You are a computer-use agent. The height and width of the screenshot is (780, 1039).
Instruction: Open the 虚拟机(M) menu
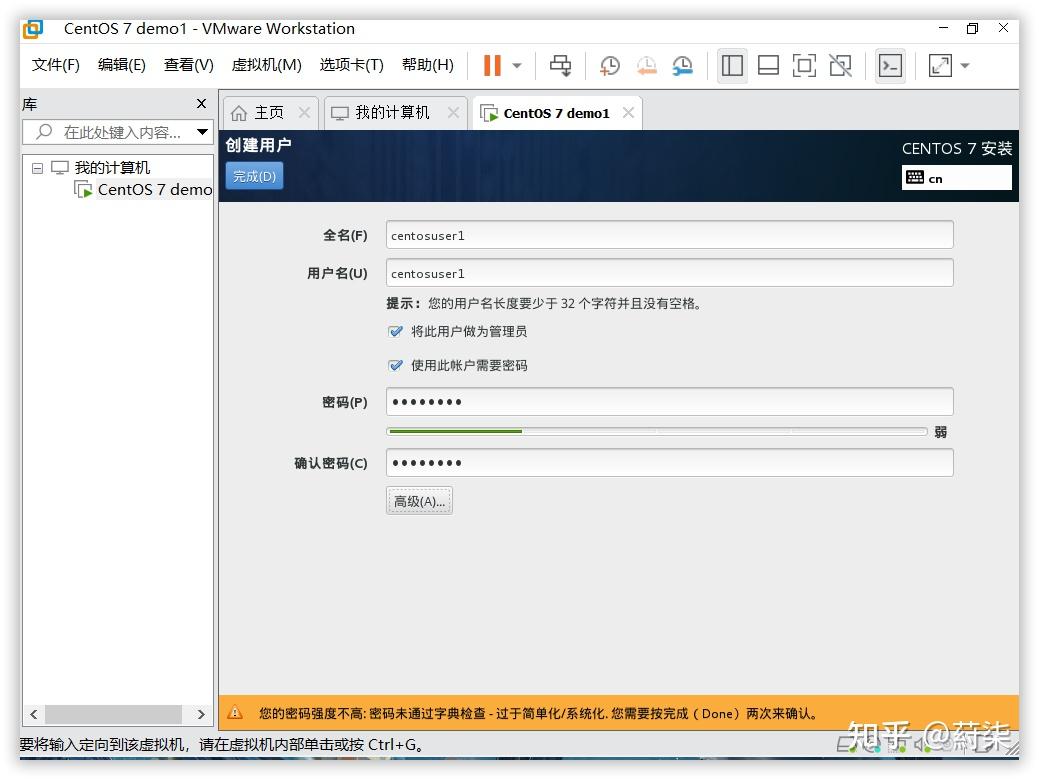[x=266, y=65]
